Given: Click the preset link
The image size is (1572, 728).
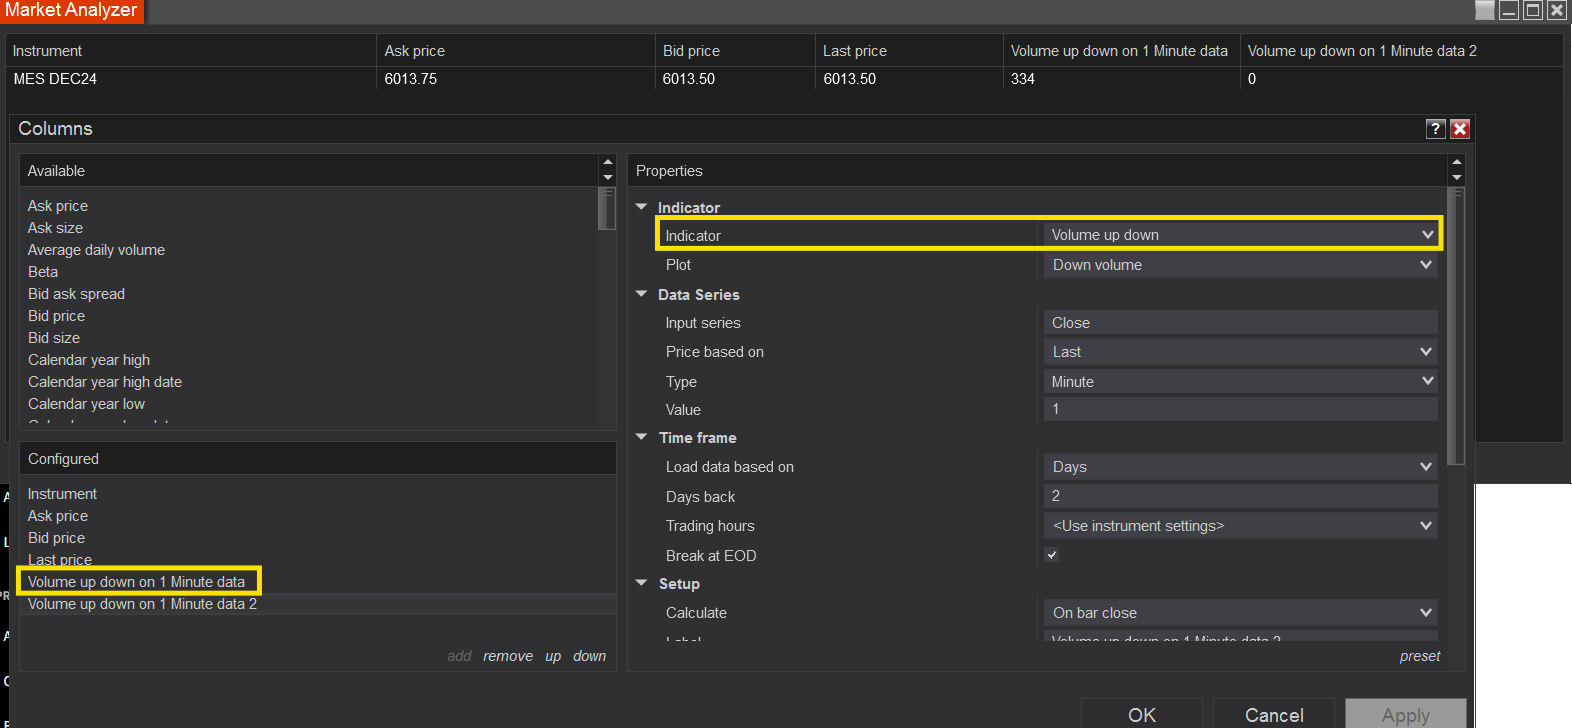Looking at the screenshot, I should pyautogui.click(x=1420, y=656).
